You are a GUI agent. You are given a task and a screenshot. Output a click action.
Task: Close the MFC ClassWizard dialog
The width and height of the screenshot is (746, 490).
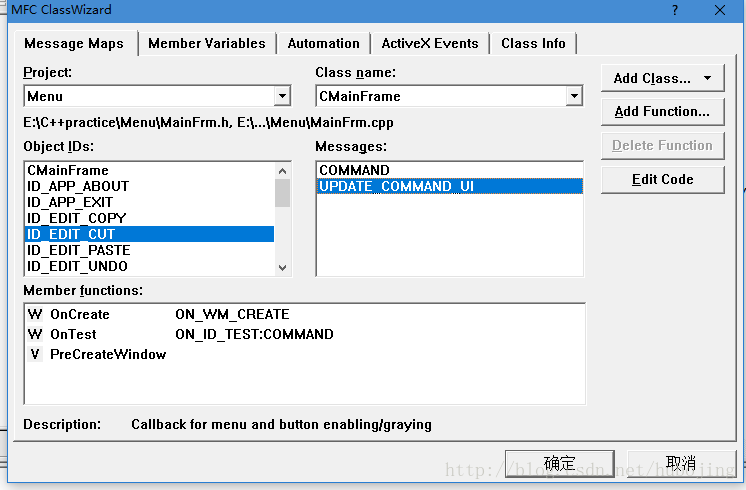coord(720,10)
